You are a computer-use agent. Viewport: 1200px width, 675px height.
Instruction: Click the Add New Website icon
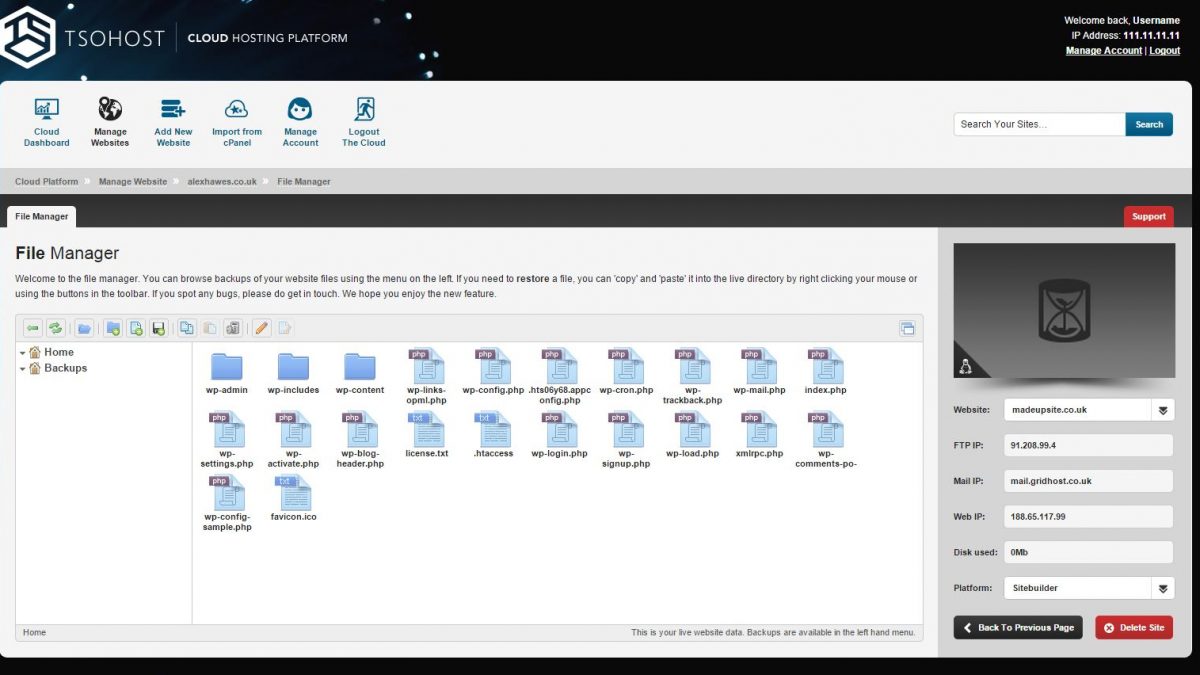pyautogui.click(x=173, y=109)
